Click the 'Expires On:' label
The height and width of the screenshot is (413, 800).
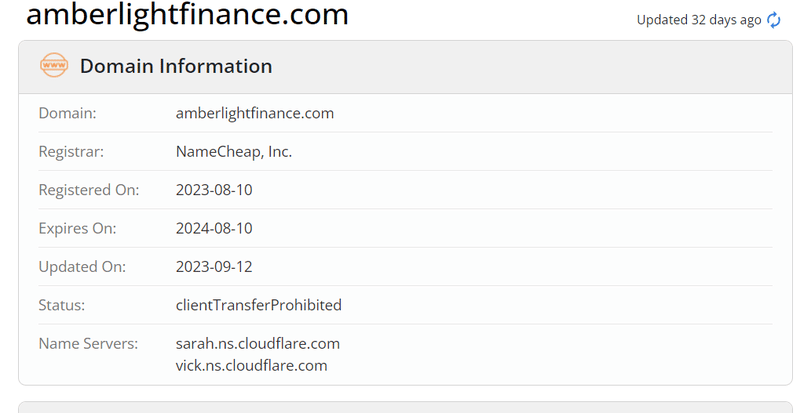tap(78, 228)
